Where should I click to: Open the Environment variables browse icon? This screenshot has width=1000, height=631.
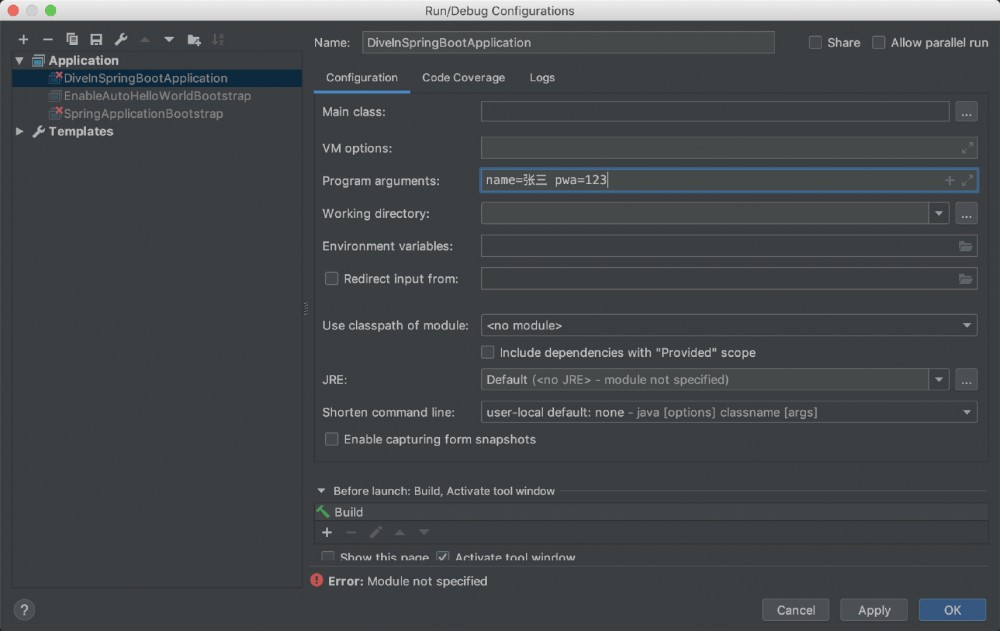pos(965,246)
